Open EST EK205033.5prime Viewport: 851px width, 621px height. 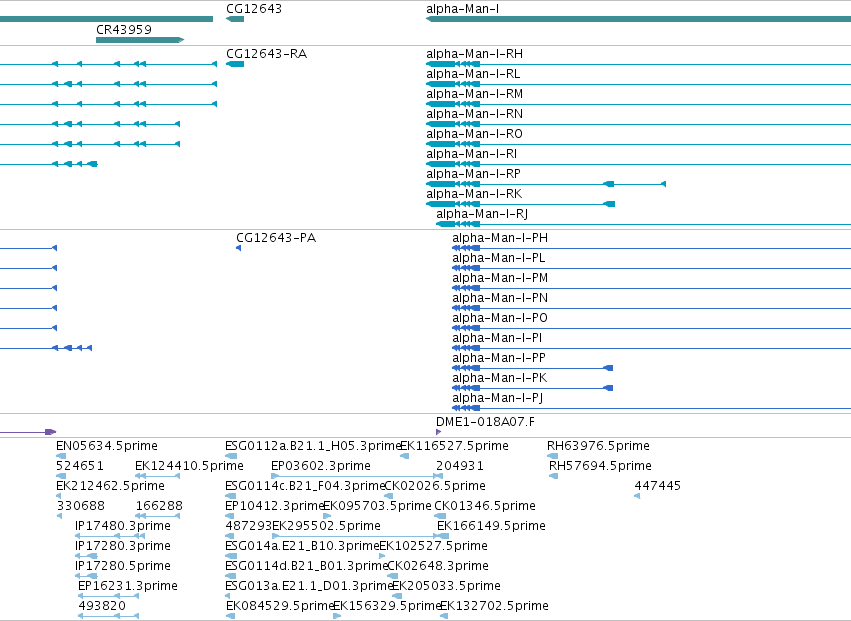point(397,596)
